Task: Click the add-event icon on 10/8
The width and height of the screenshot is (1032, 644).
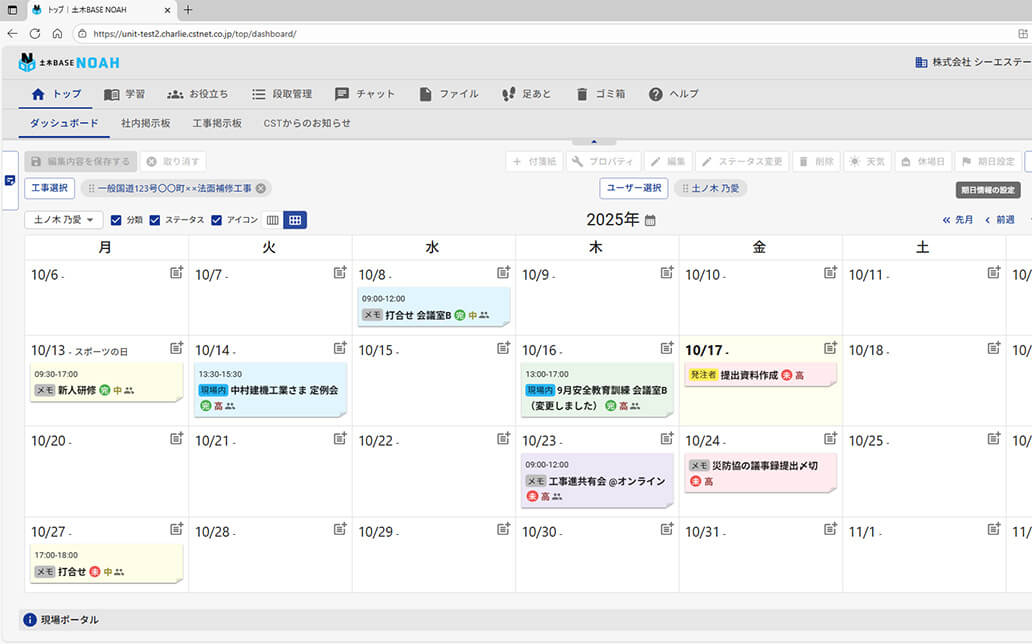Action: (504, 272)
